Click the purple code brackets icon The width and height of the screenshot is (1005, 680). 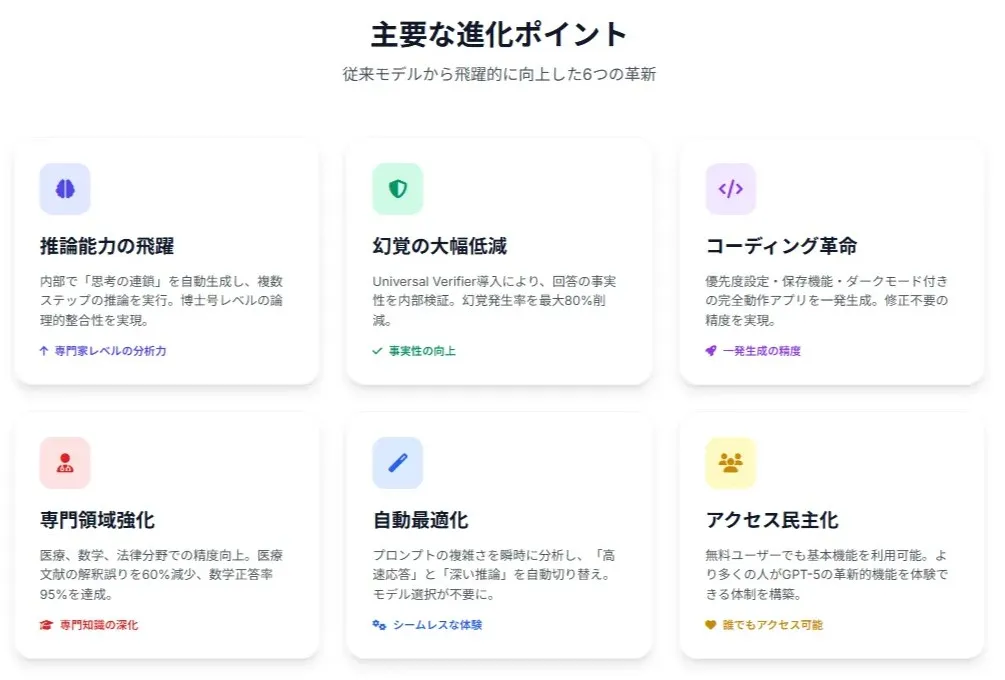(731, 189)
